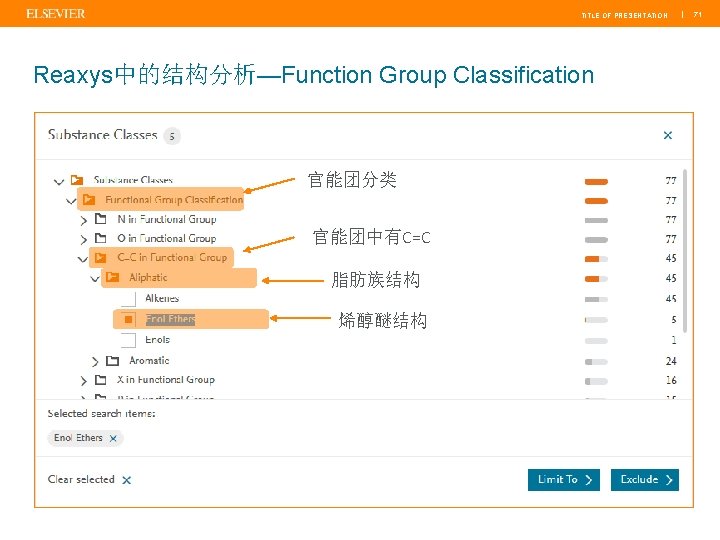The width and height of the screenshot is (720, 540).
Task: Select Enol Ethers label in tree
Action: [170, 319]
